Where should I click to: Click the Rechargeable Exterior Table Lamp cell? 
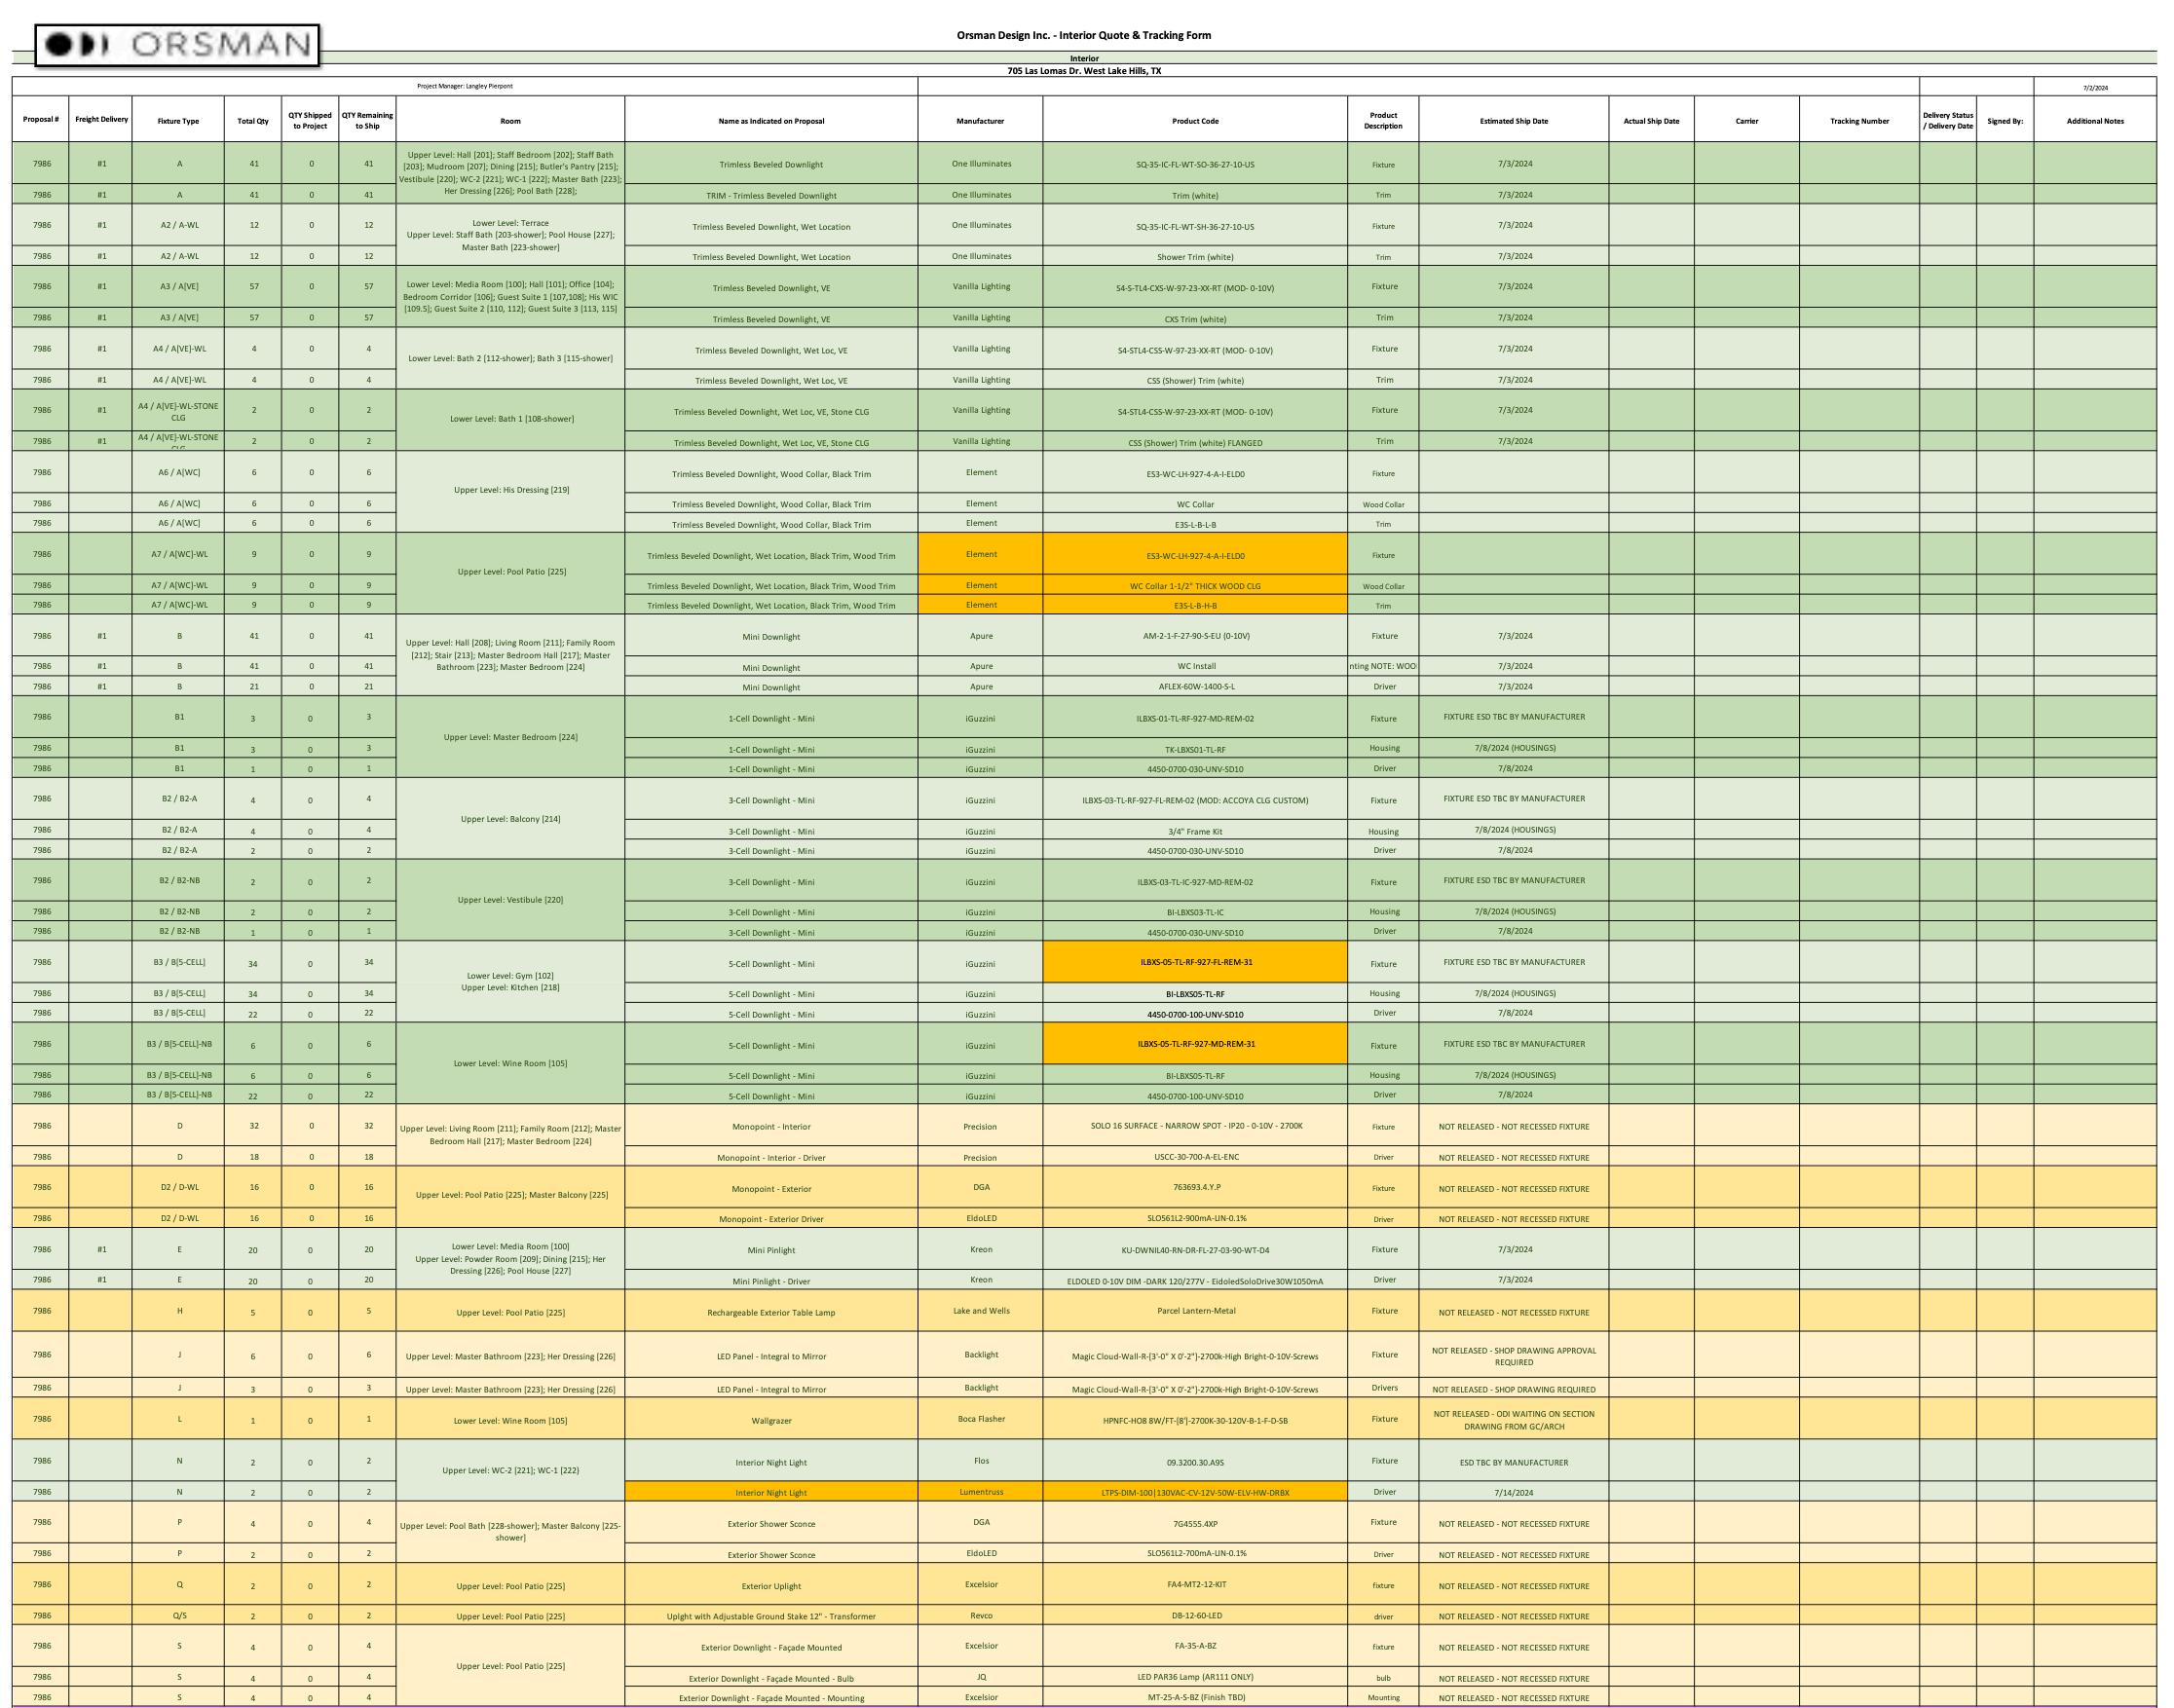[x=770, y=1312]
